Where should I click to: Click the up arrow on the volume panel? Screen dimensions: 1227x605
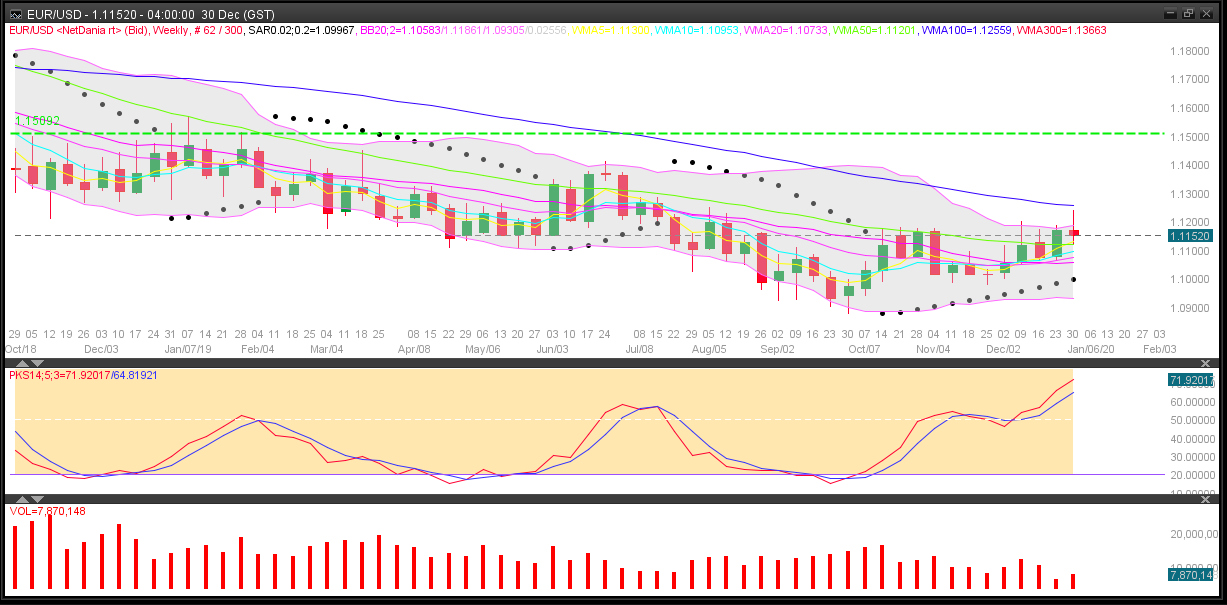pyautogui.click(x=22, y=498)
